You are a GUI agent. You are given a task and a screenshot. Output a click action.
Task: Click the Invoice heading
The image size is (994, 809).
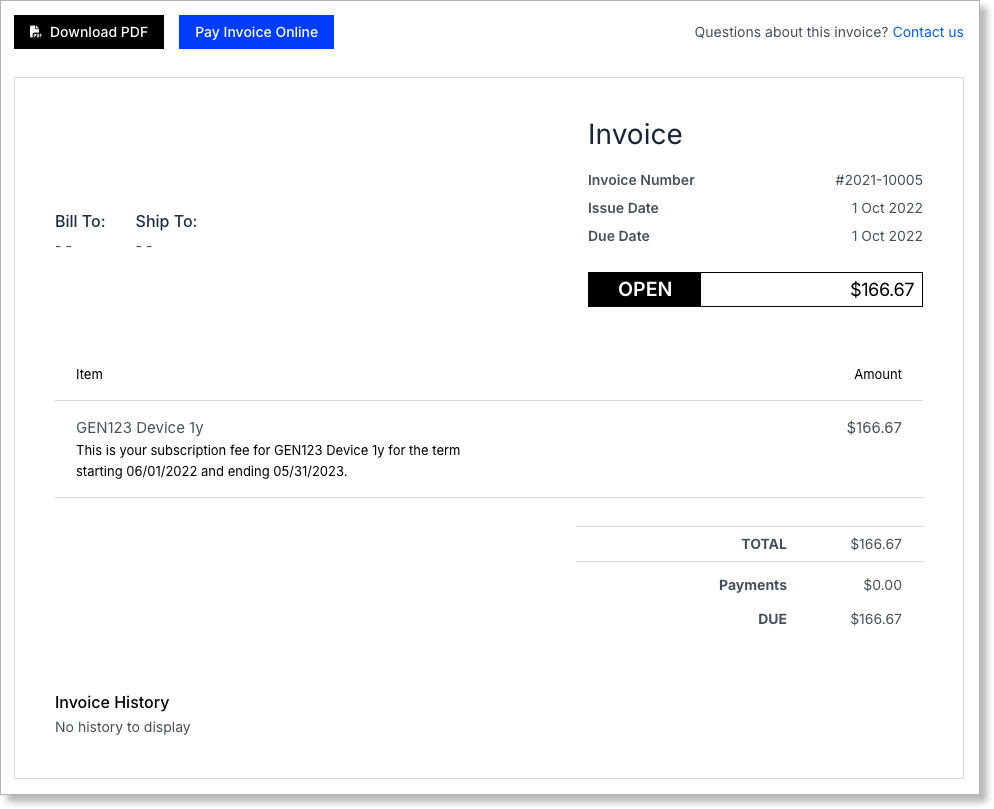coord(635,135)
